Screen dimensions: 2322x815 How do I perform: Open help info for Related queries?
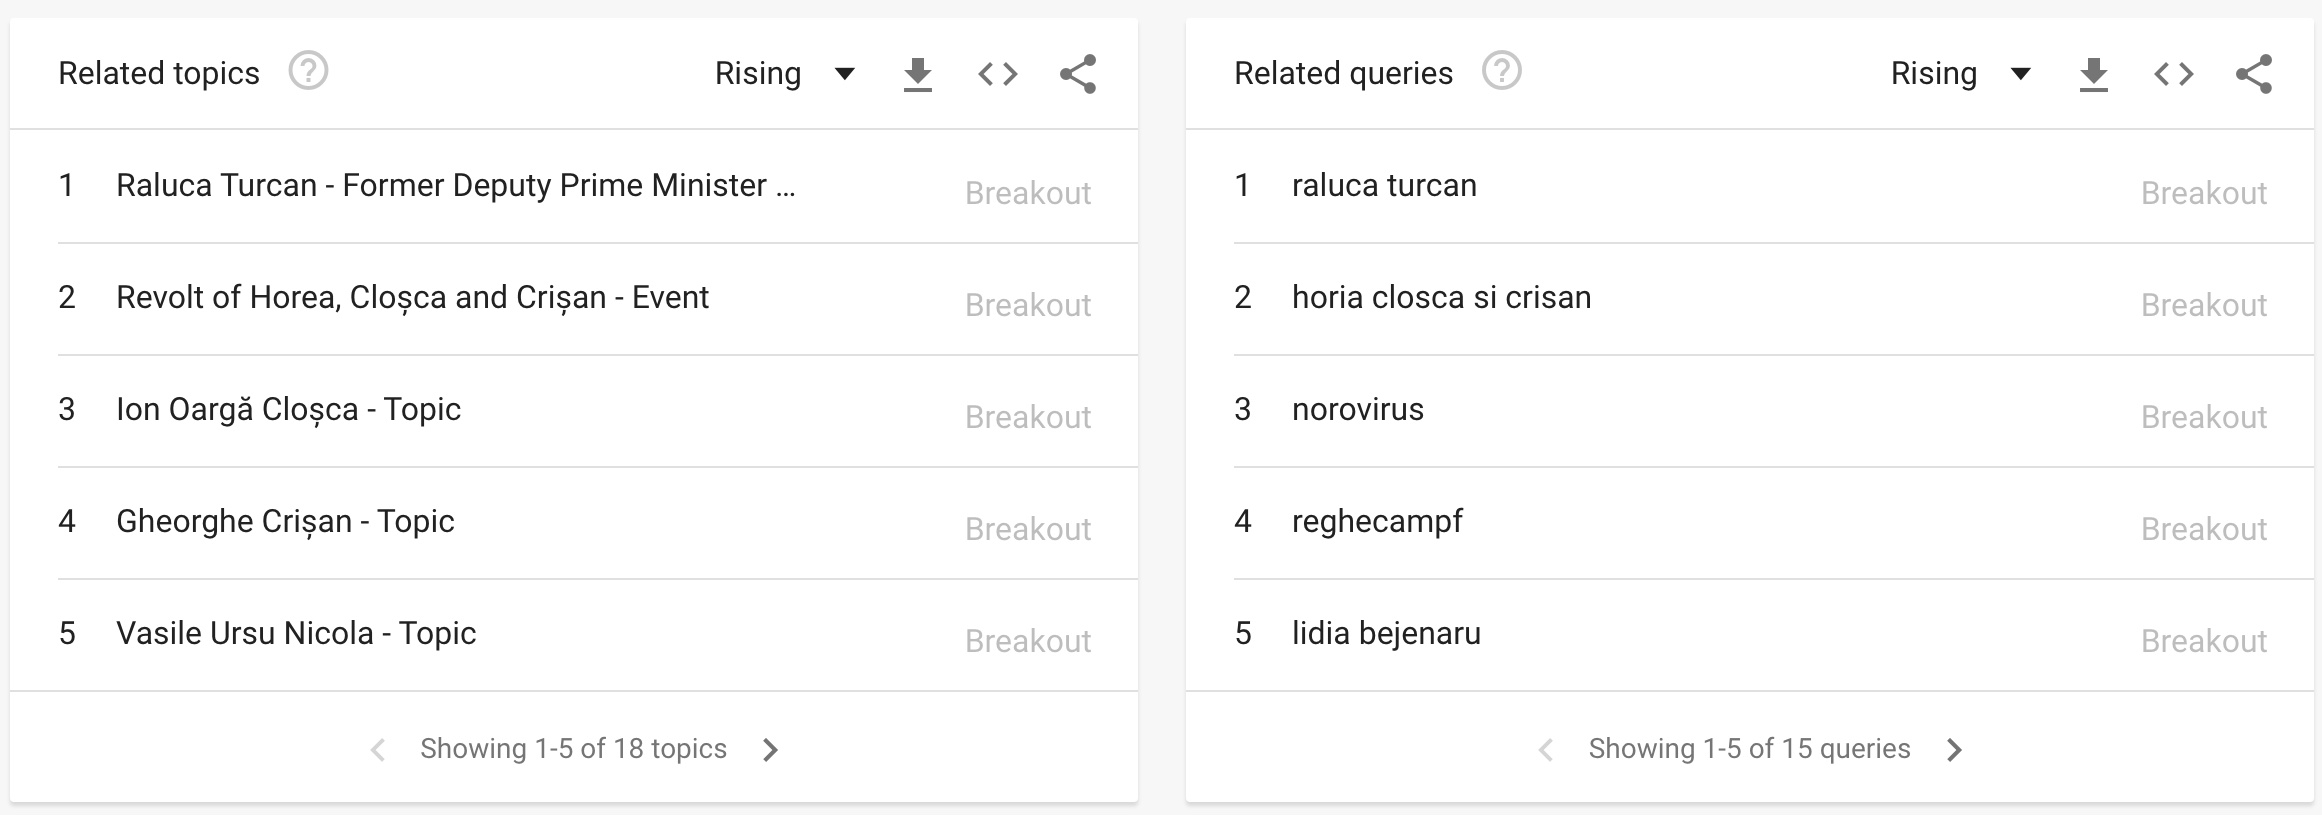[1501, 72]
